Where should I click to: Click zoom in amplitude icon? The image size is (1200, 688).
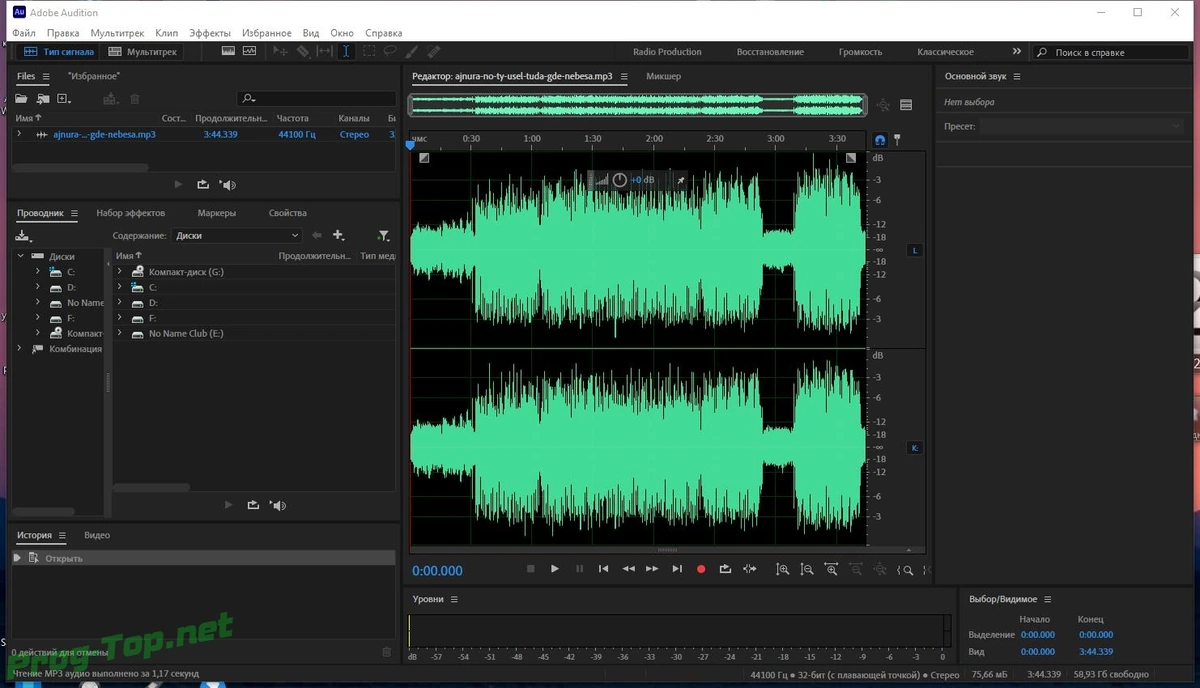tap(783, 569)
